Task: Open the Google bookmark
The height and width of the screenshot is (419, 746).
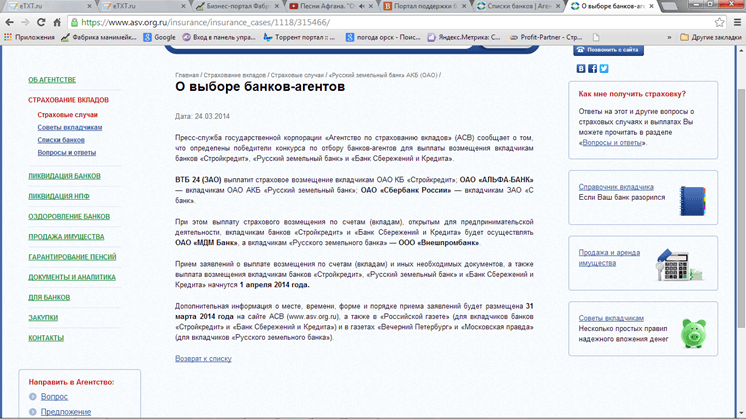Action: click(159, 37)
